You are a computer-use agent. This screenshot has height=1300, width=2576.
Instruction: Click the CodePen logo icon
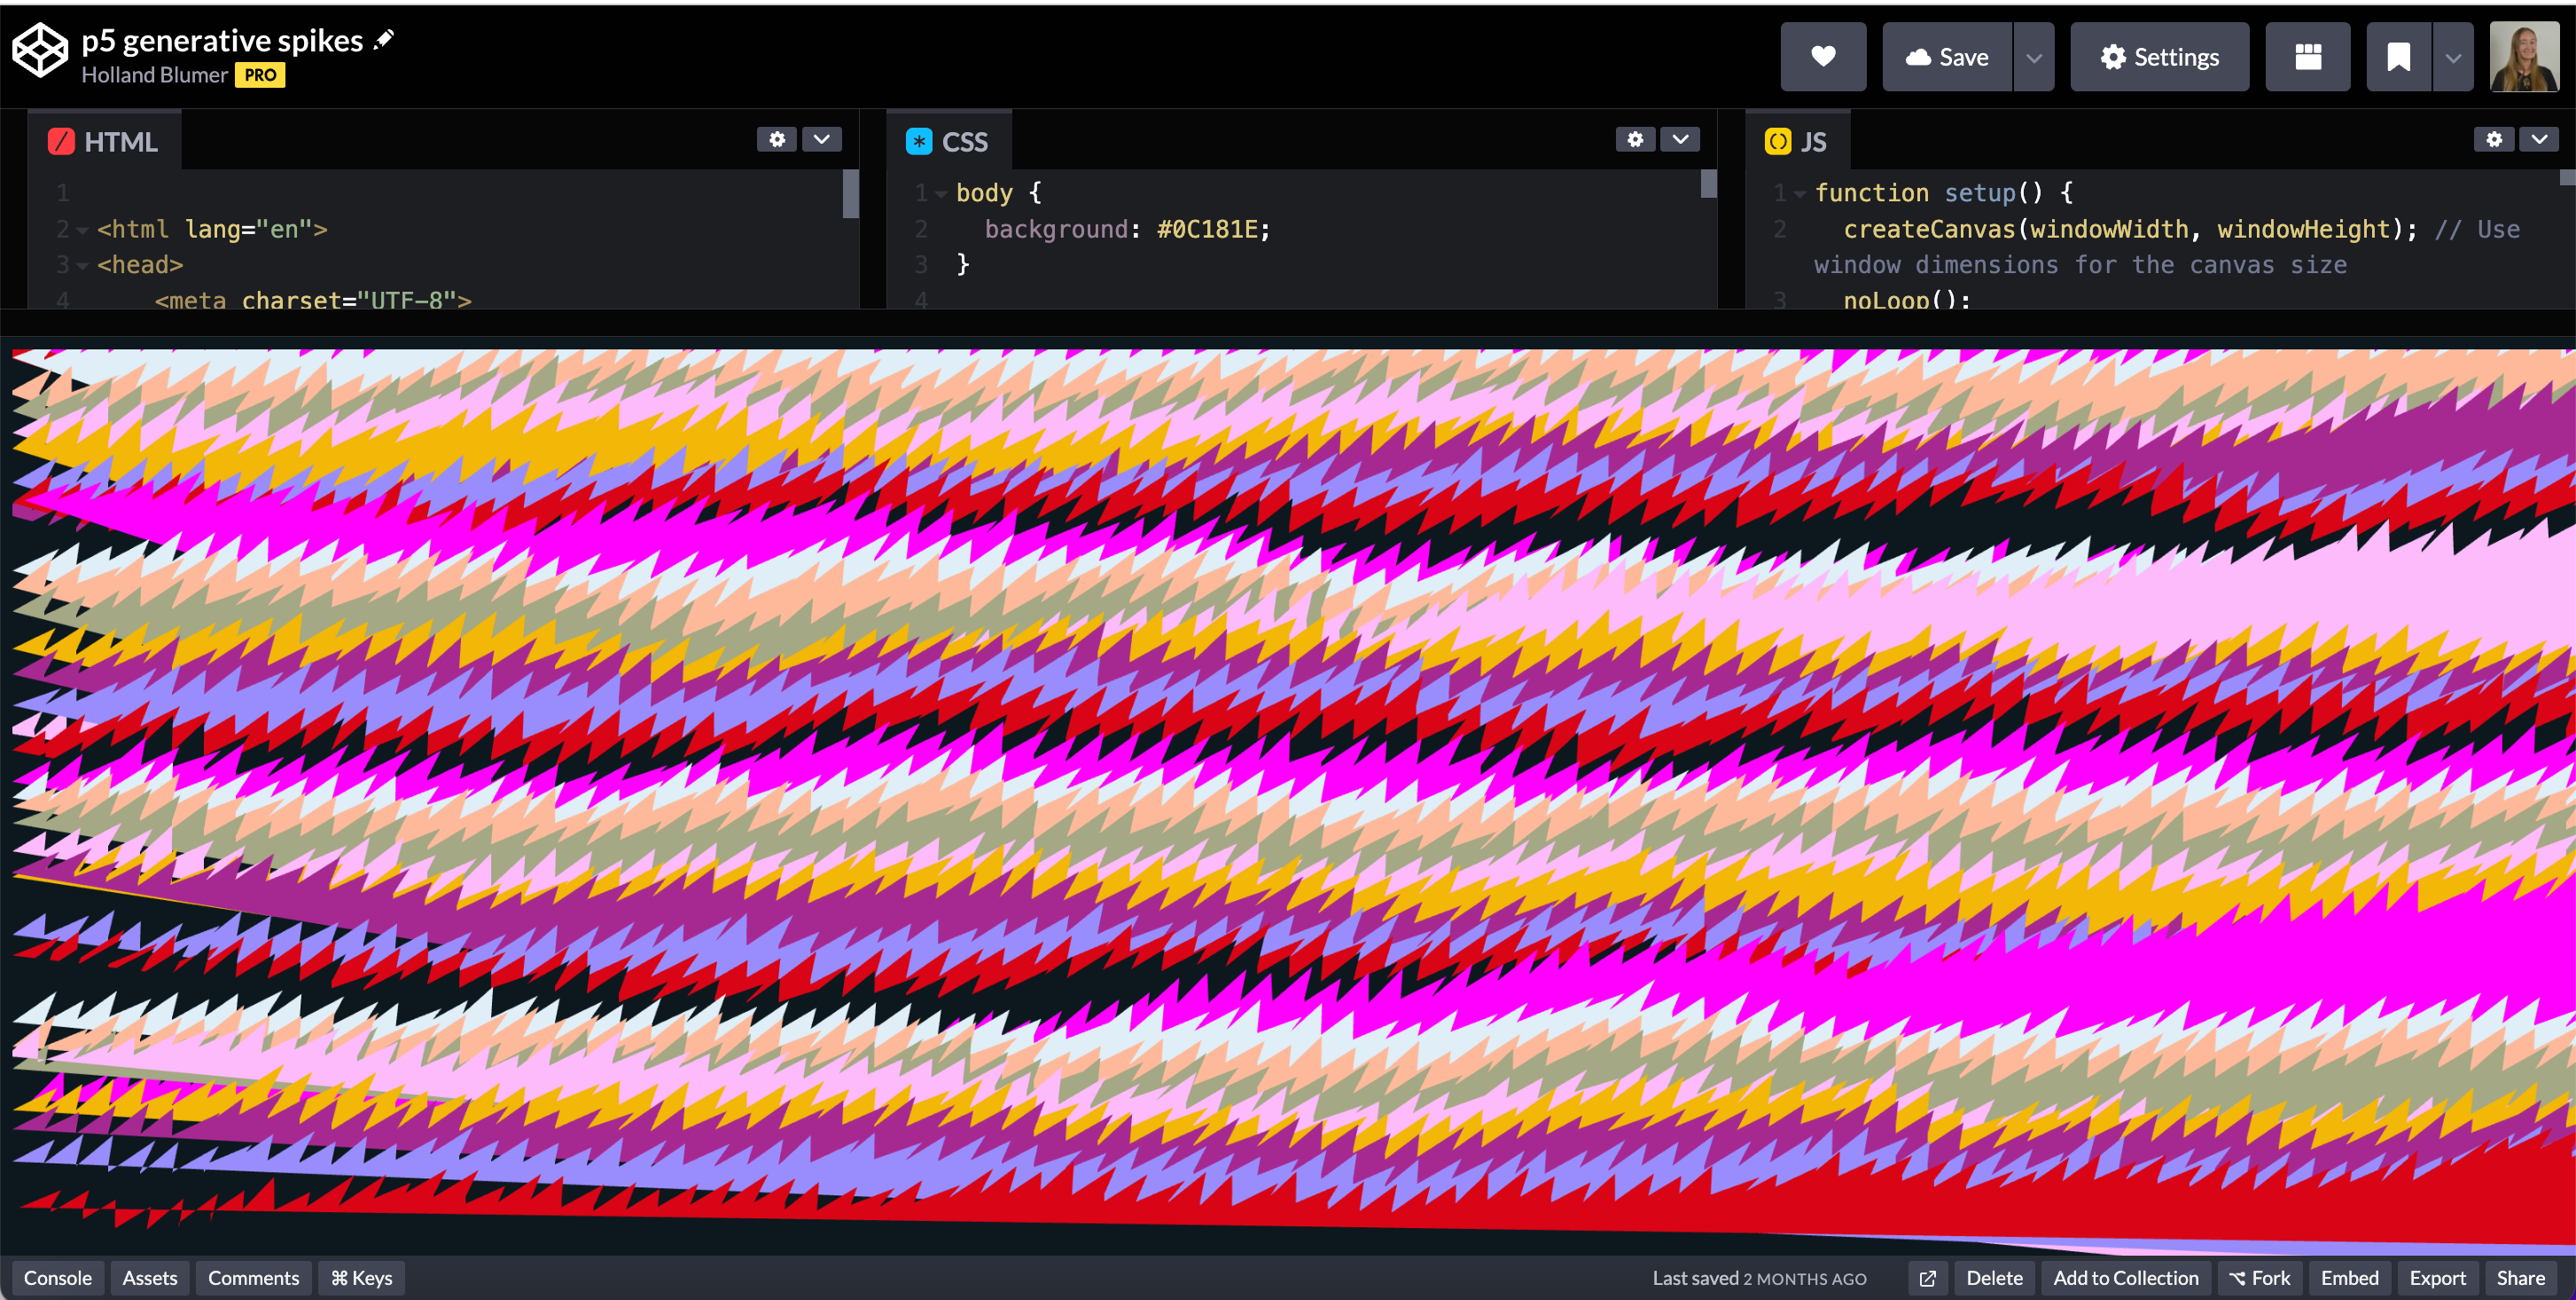click(x=40, y=50)
